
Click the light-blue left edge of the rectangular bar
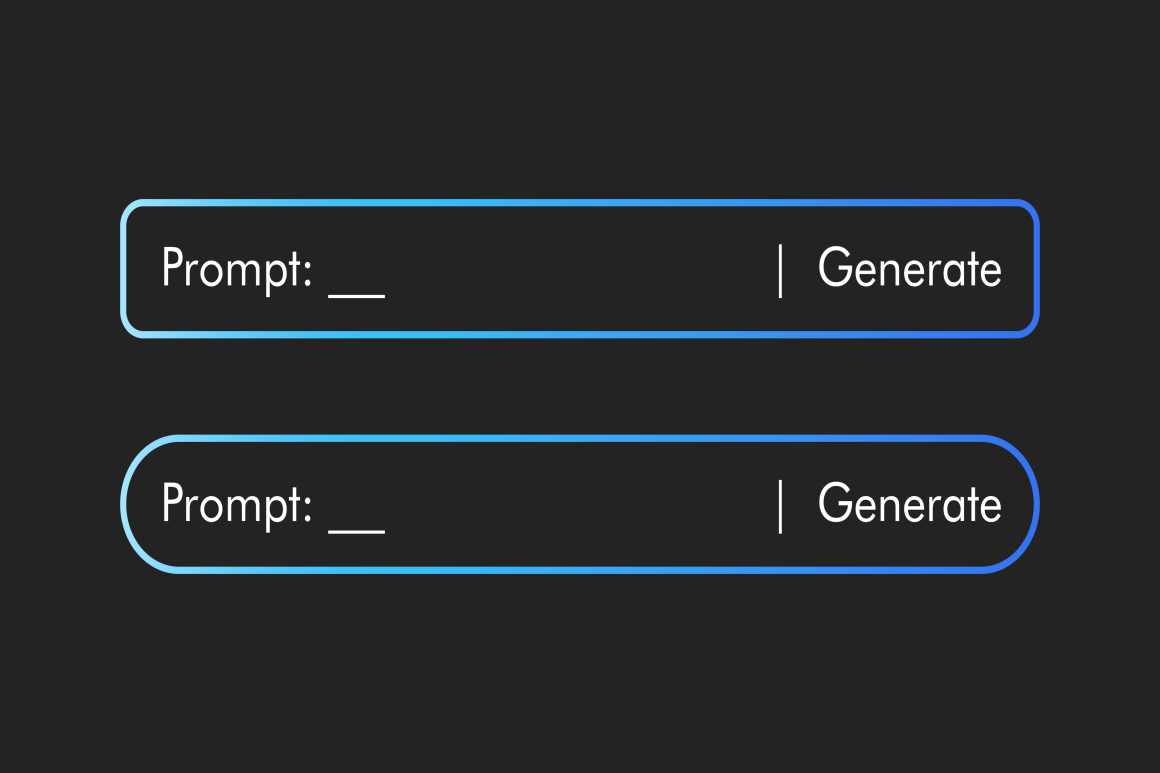124,269
